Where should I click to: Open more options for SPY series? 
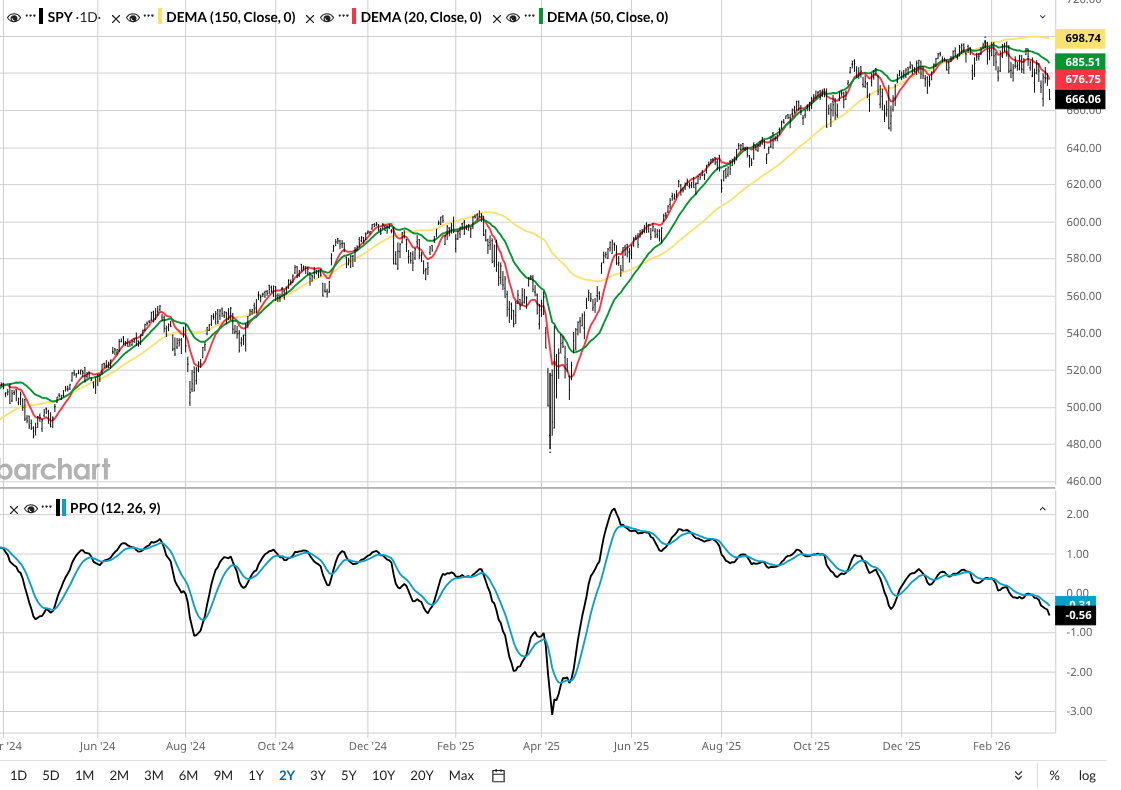point(31,16)
